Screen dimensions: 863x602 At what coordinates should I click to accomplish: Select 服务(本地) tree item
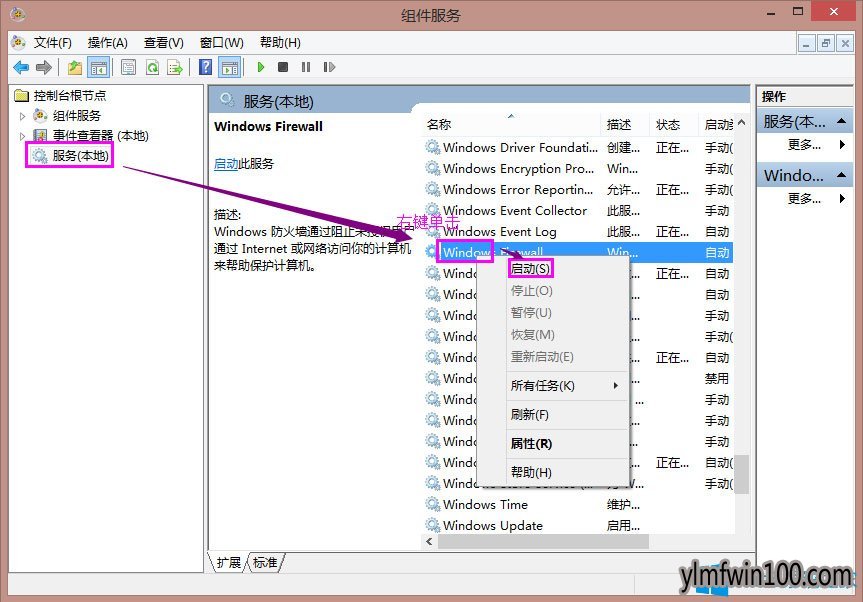click(80, 156)
